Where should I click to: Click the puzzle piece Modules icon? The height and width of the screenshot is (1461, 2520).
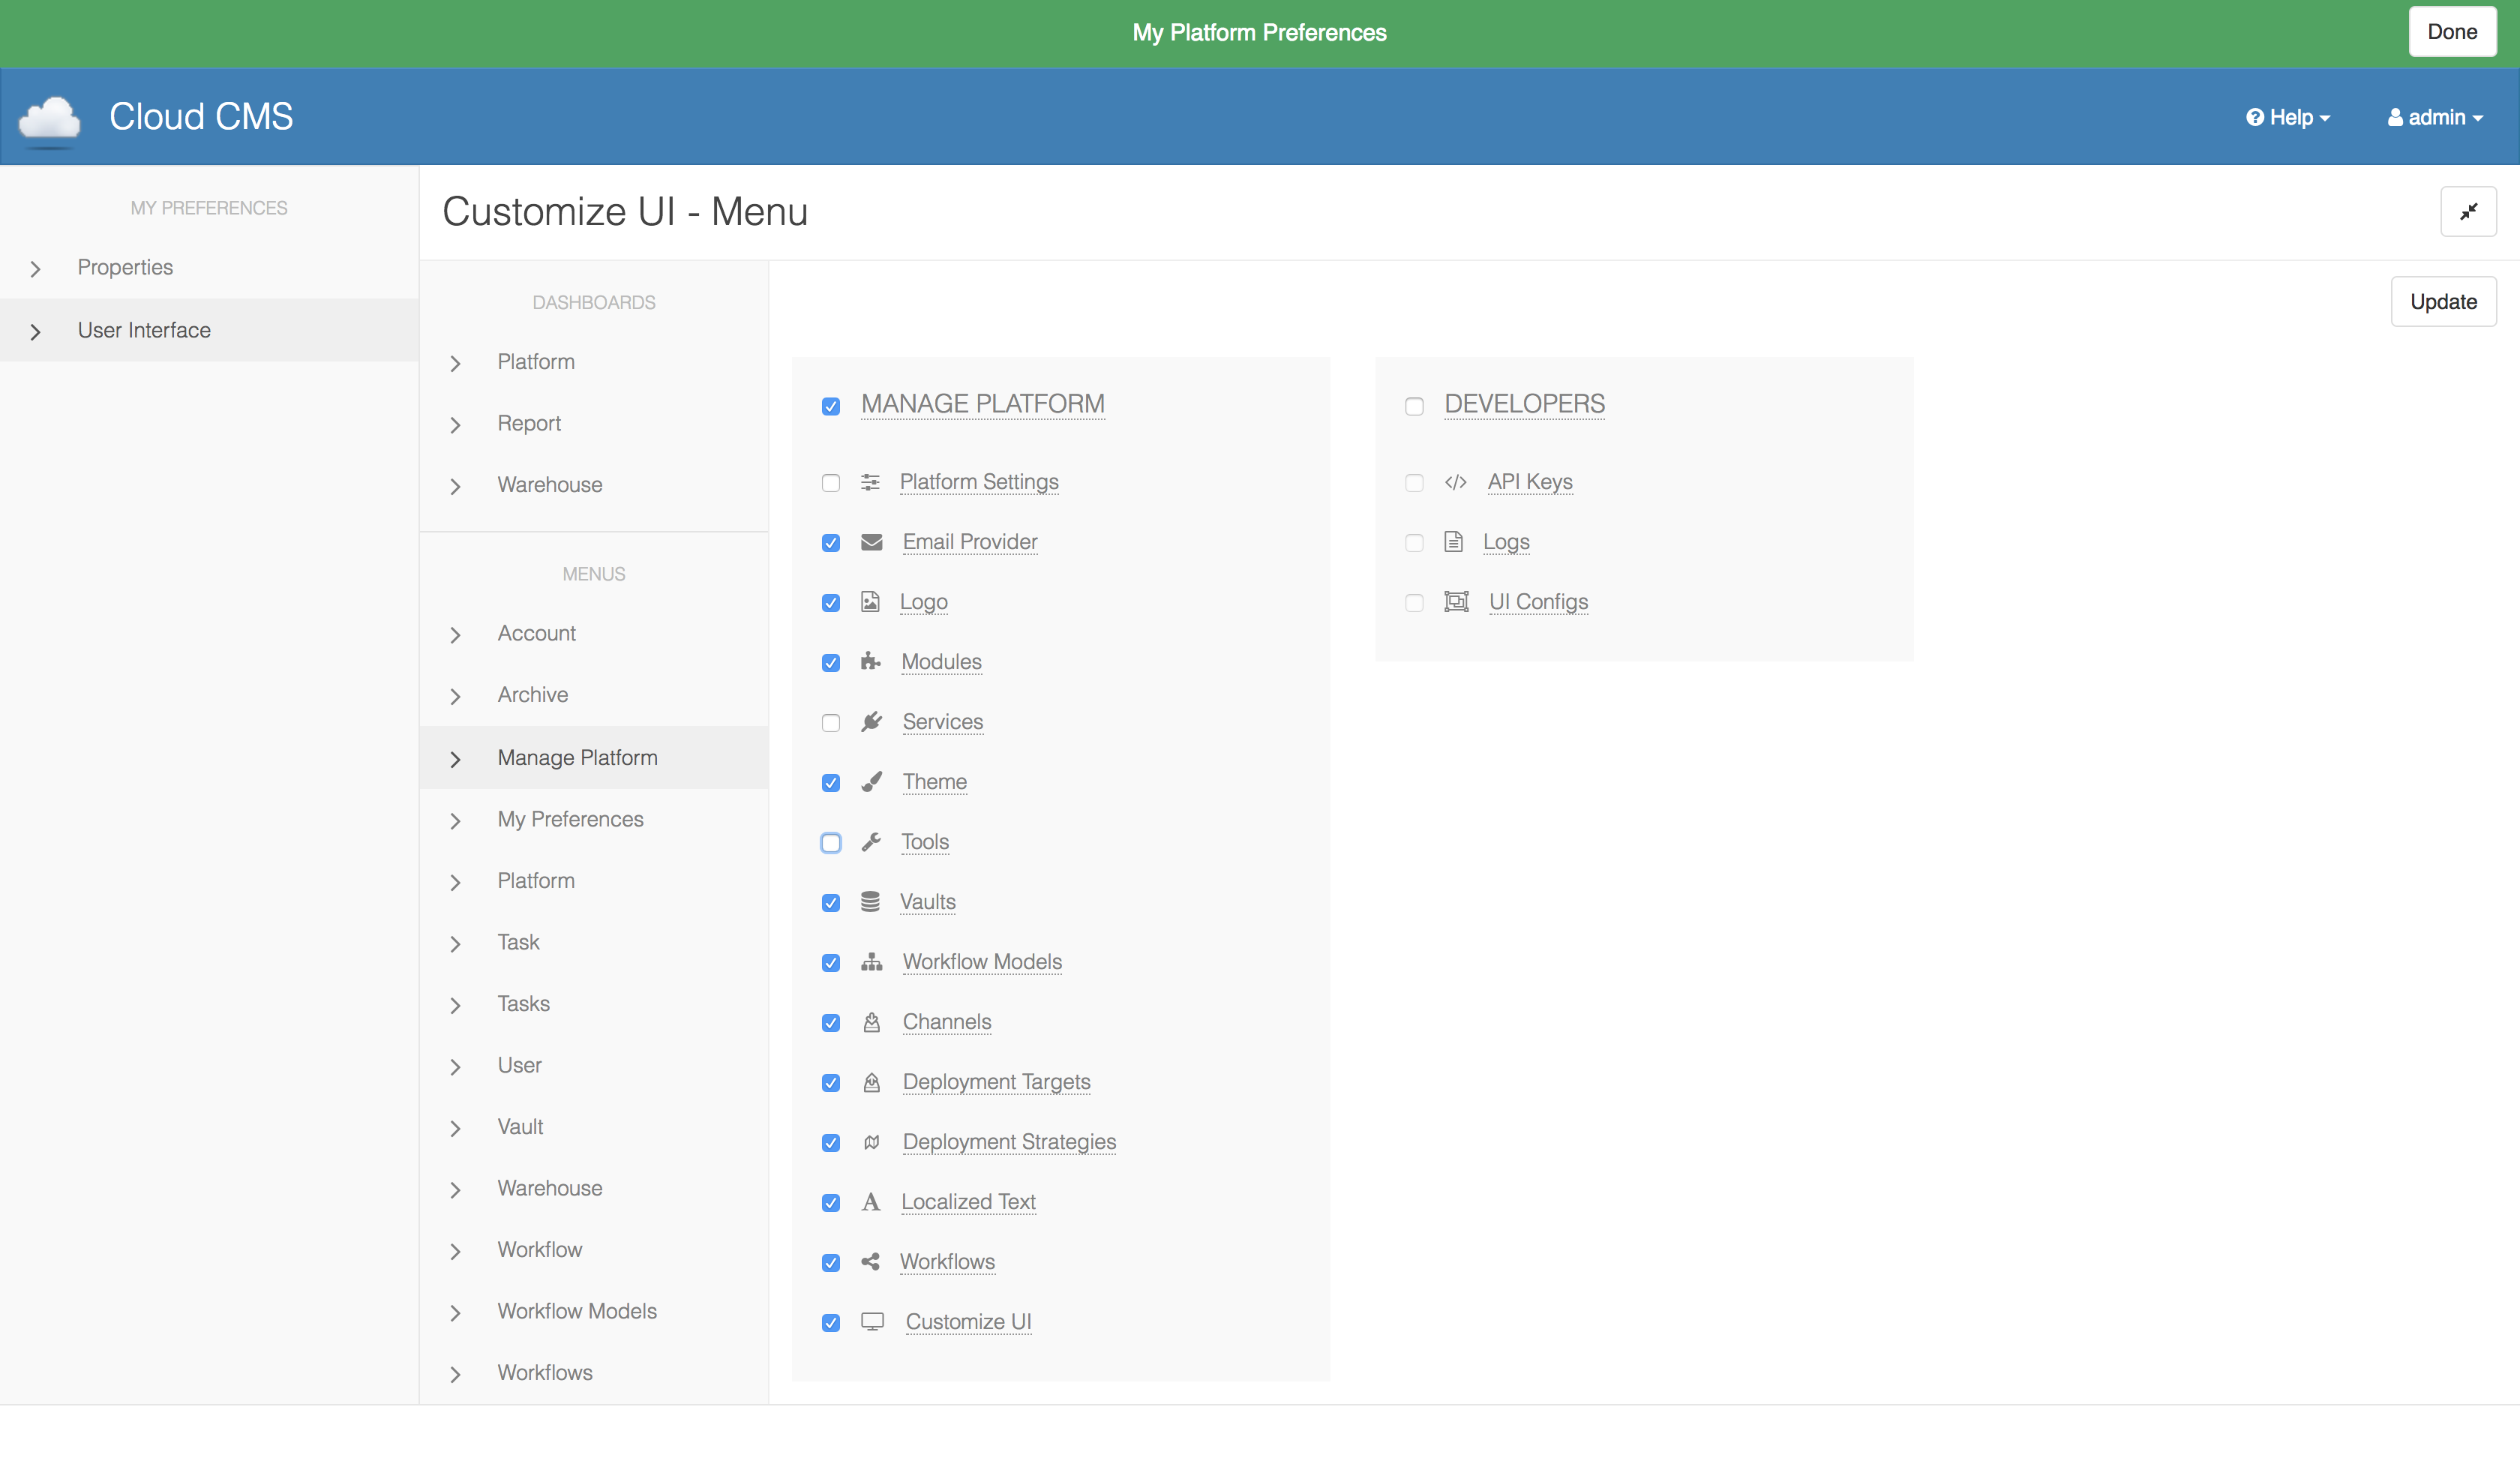[870, 662]
